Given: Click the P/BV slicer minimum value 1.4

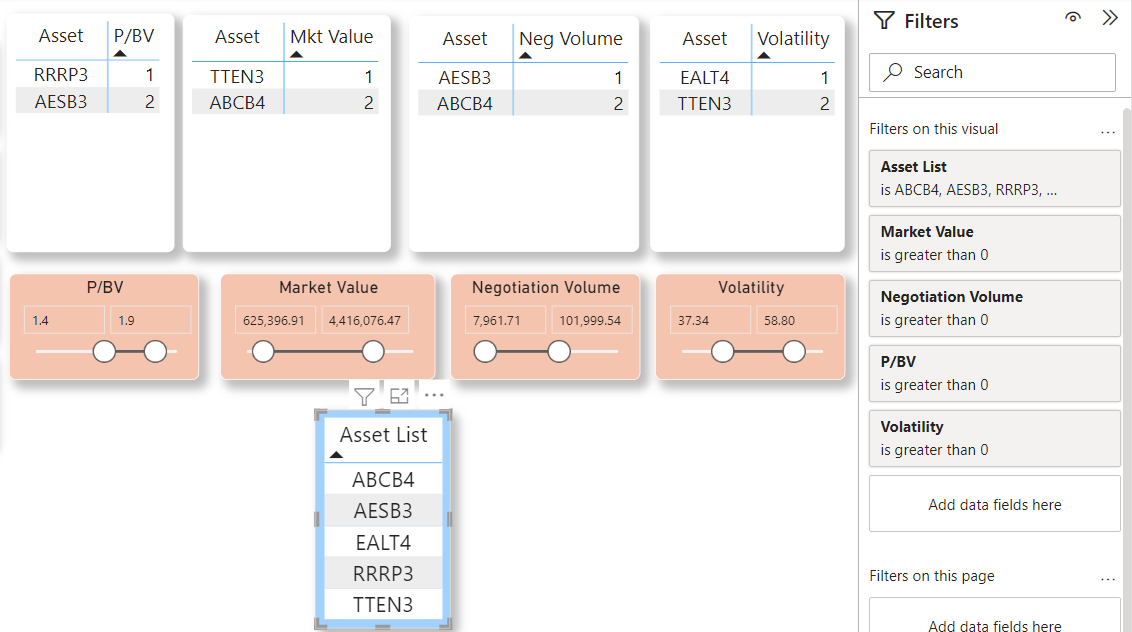Looking at the screenshot, I should point(64,320).
